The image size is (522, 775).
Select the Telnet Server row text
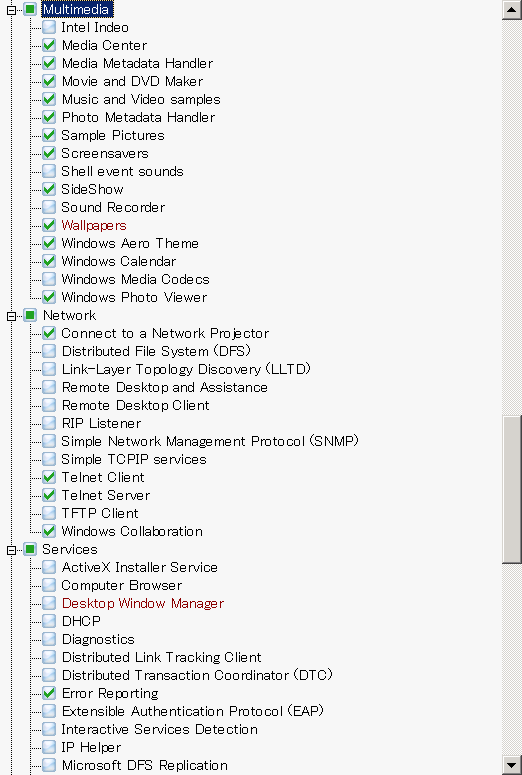tap(106, 495)
